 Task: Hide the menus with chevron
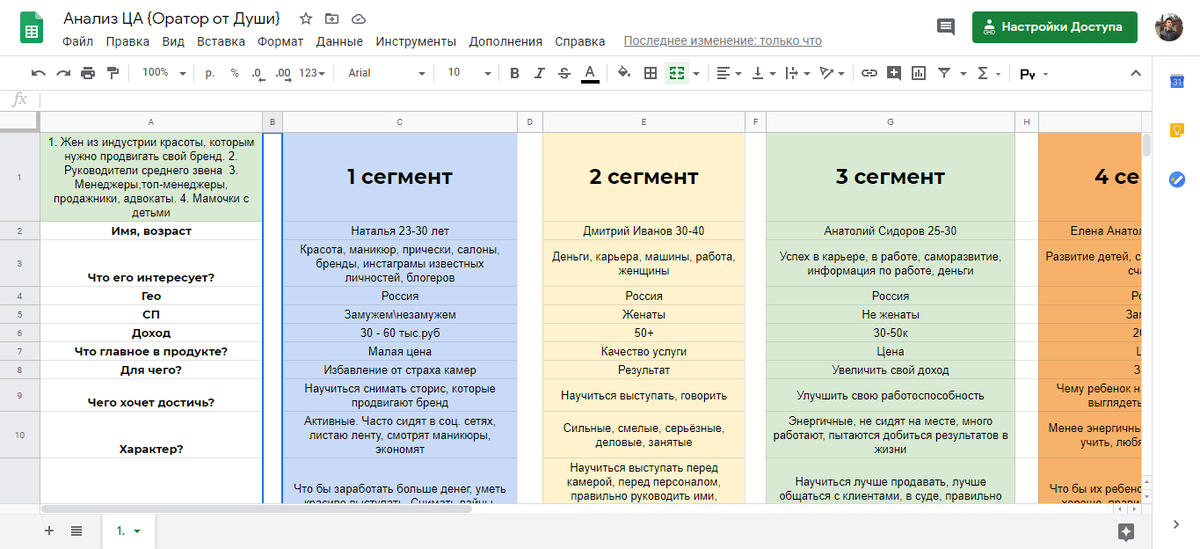click(1135, 73)
